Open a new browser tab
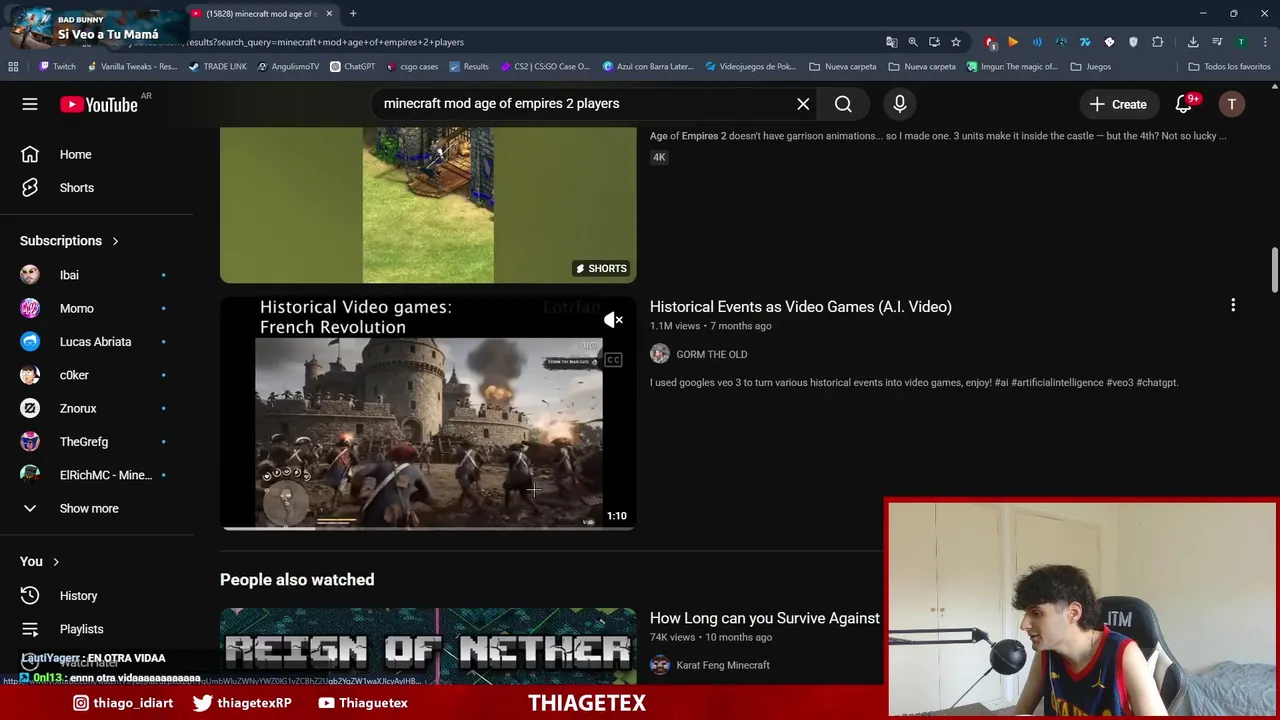This screenshot has height=720, width=1280. pos(353,14)
